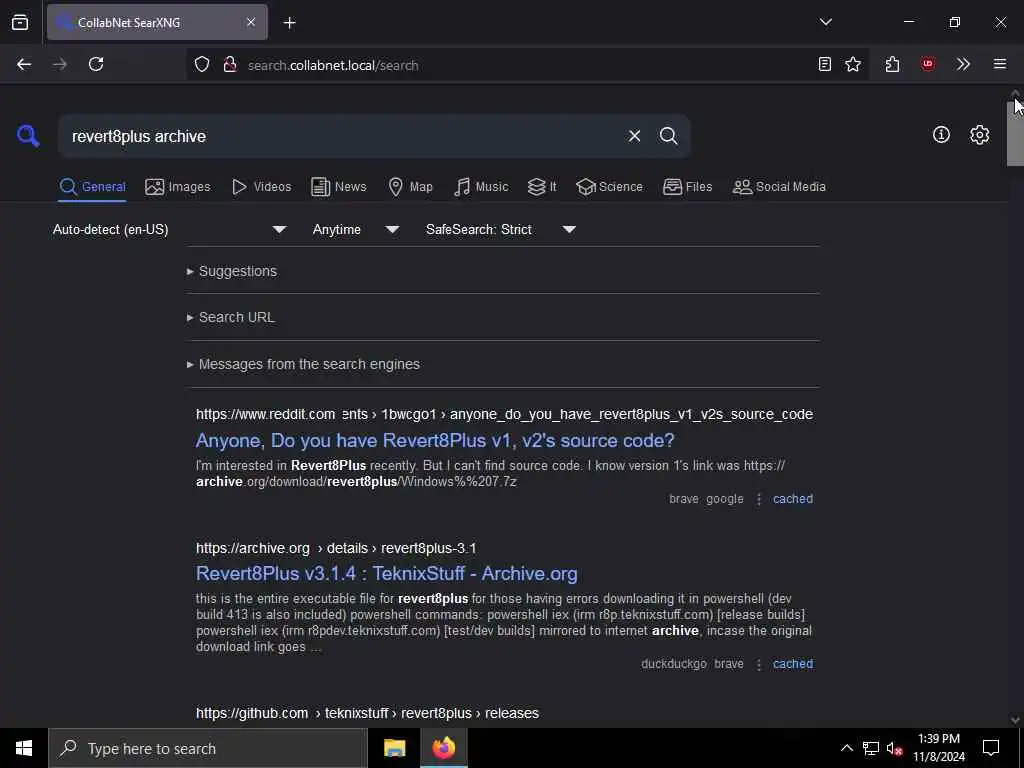Image resolution: width=1024 pixels, height=768 pixels.
Task: Click the SearXNG magnifier logo beside search box
Action: (28, 136)
